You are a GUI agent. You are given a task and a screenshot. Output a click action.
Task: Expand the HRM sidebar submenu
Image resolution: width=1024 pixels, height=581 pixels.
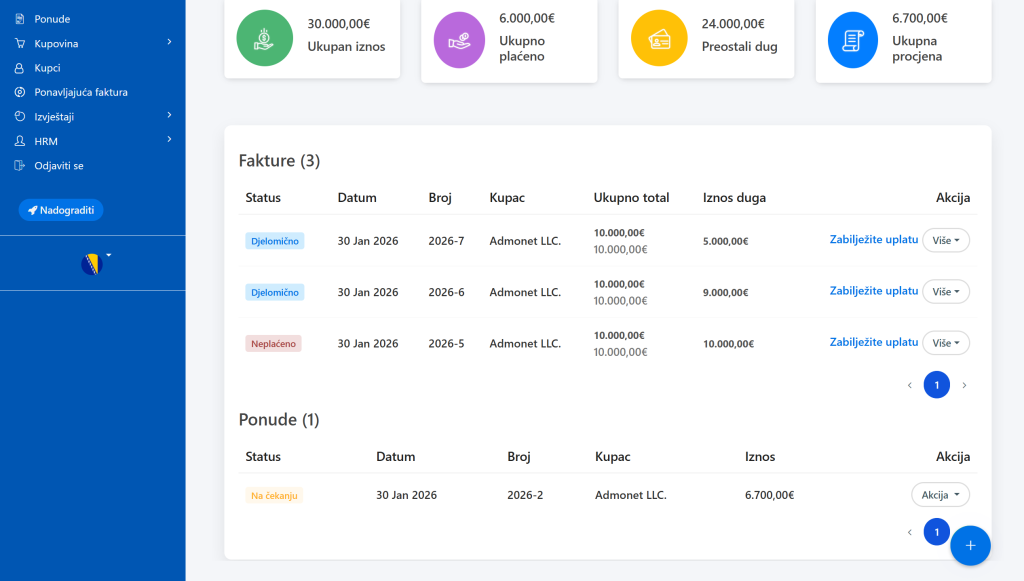(169, 140)
